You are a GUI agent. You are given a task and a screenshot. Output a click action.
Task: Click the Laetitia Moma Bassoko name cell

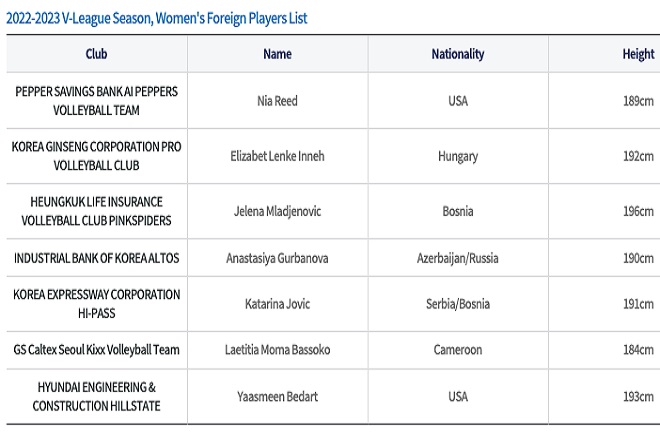(x=277, y=350)
